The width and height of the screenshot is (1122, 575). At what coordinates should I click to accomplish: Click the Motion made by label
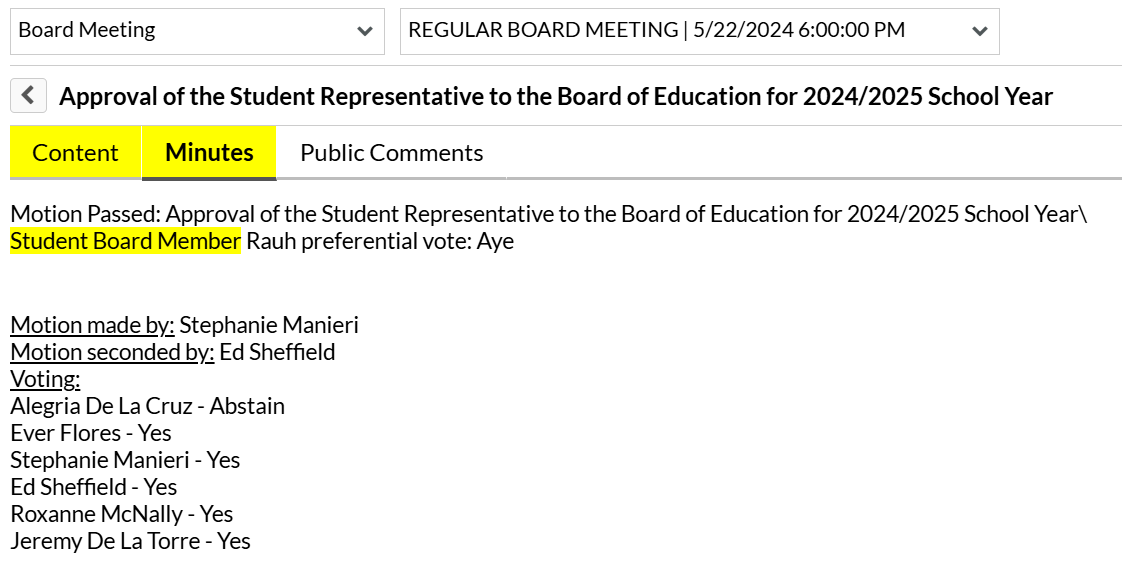coord(92,325)
